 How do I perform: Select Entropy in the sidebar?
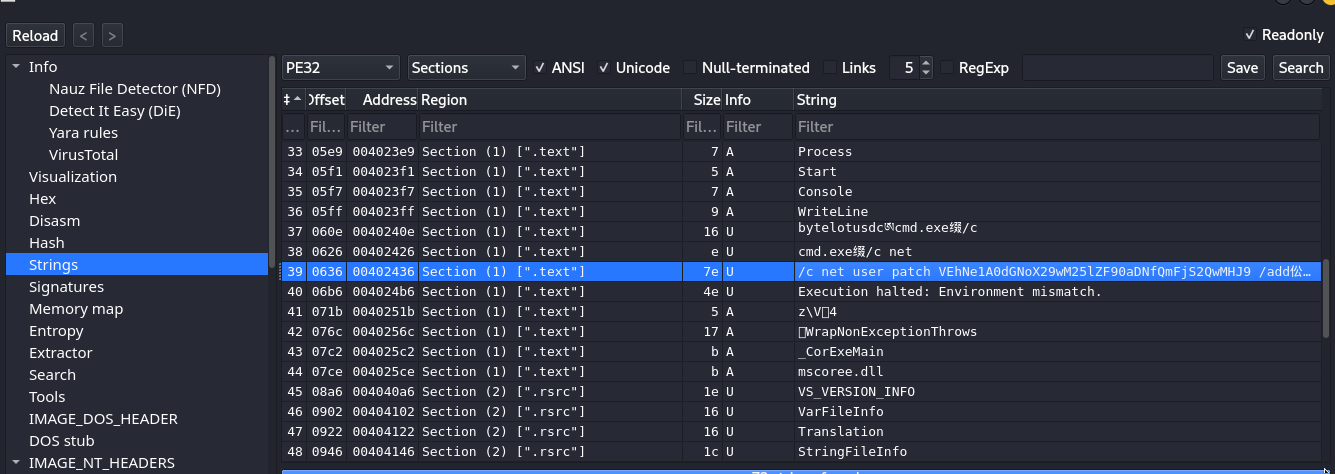[x=56, y=331]
